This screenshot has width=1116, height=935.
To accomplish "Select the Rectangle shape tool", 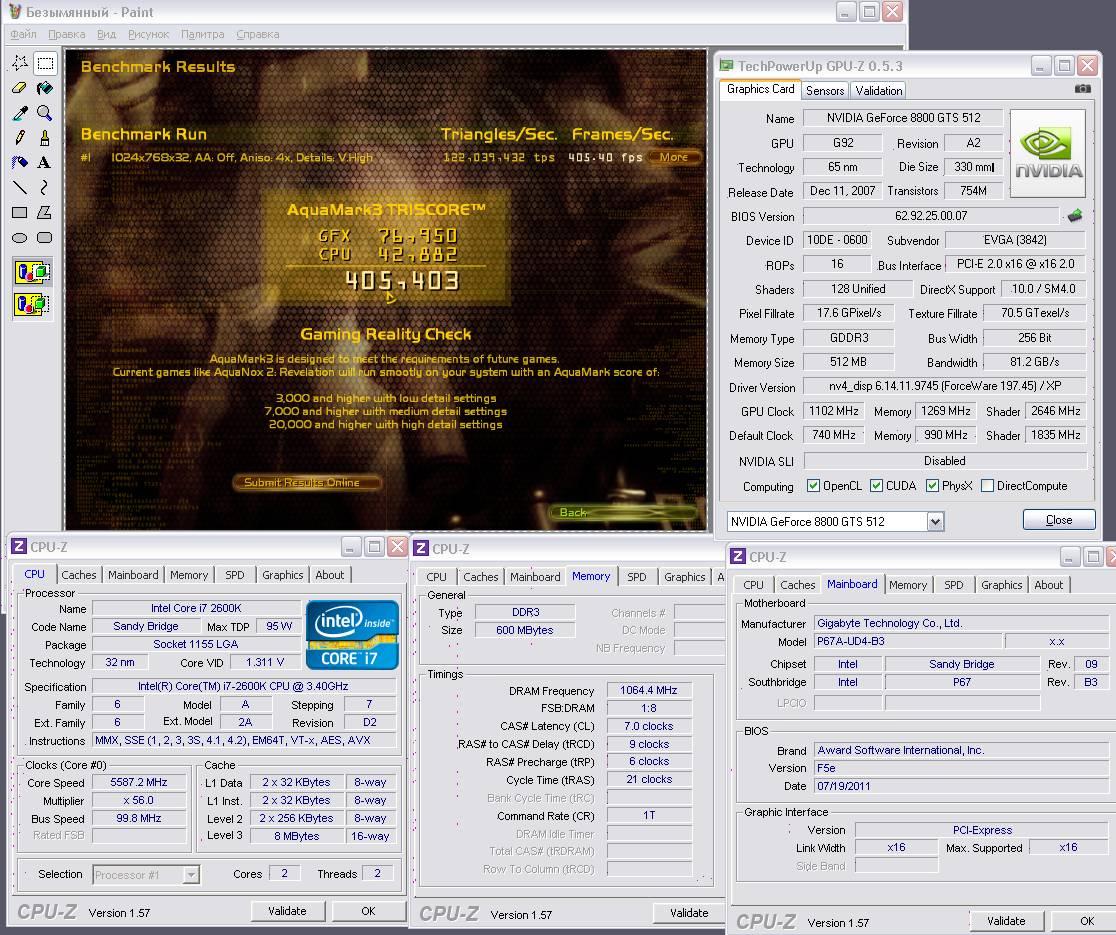I will (20, 213).
